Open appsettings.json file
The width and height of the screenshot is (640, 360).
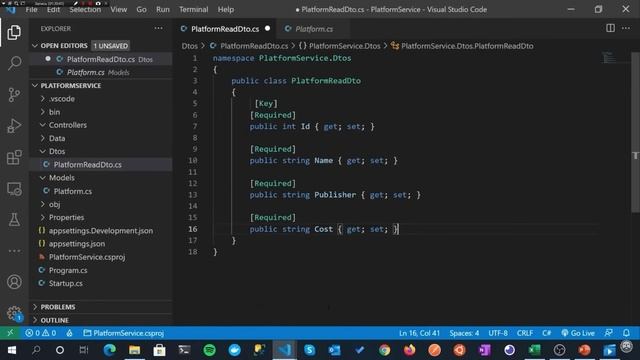pos(77,244)
